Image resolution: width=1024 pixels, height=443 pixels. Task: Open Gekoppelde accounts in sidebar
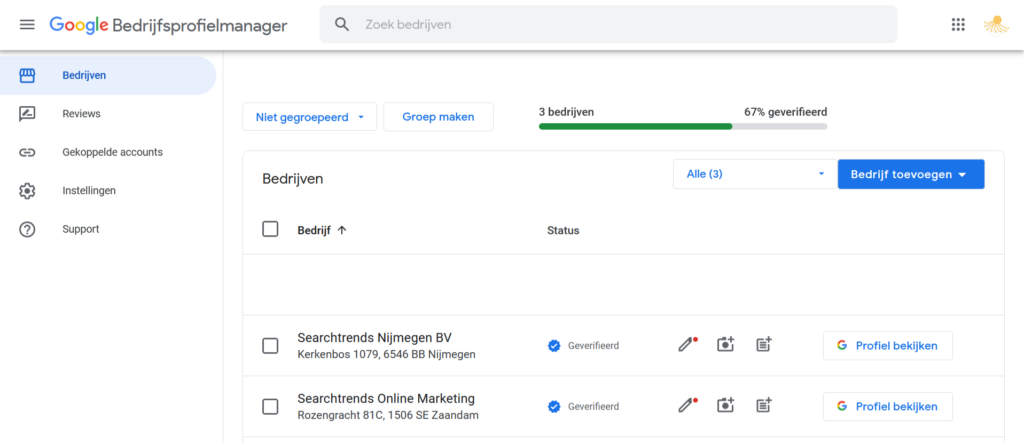(108, 152)
